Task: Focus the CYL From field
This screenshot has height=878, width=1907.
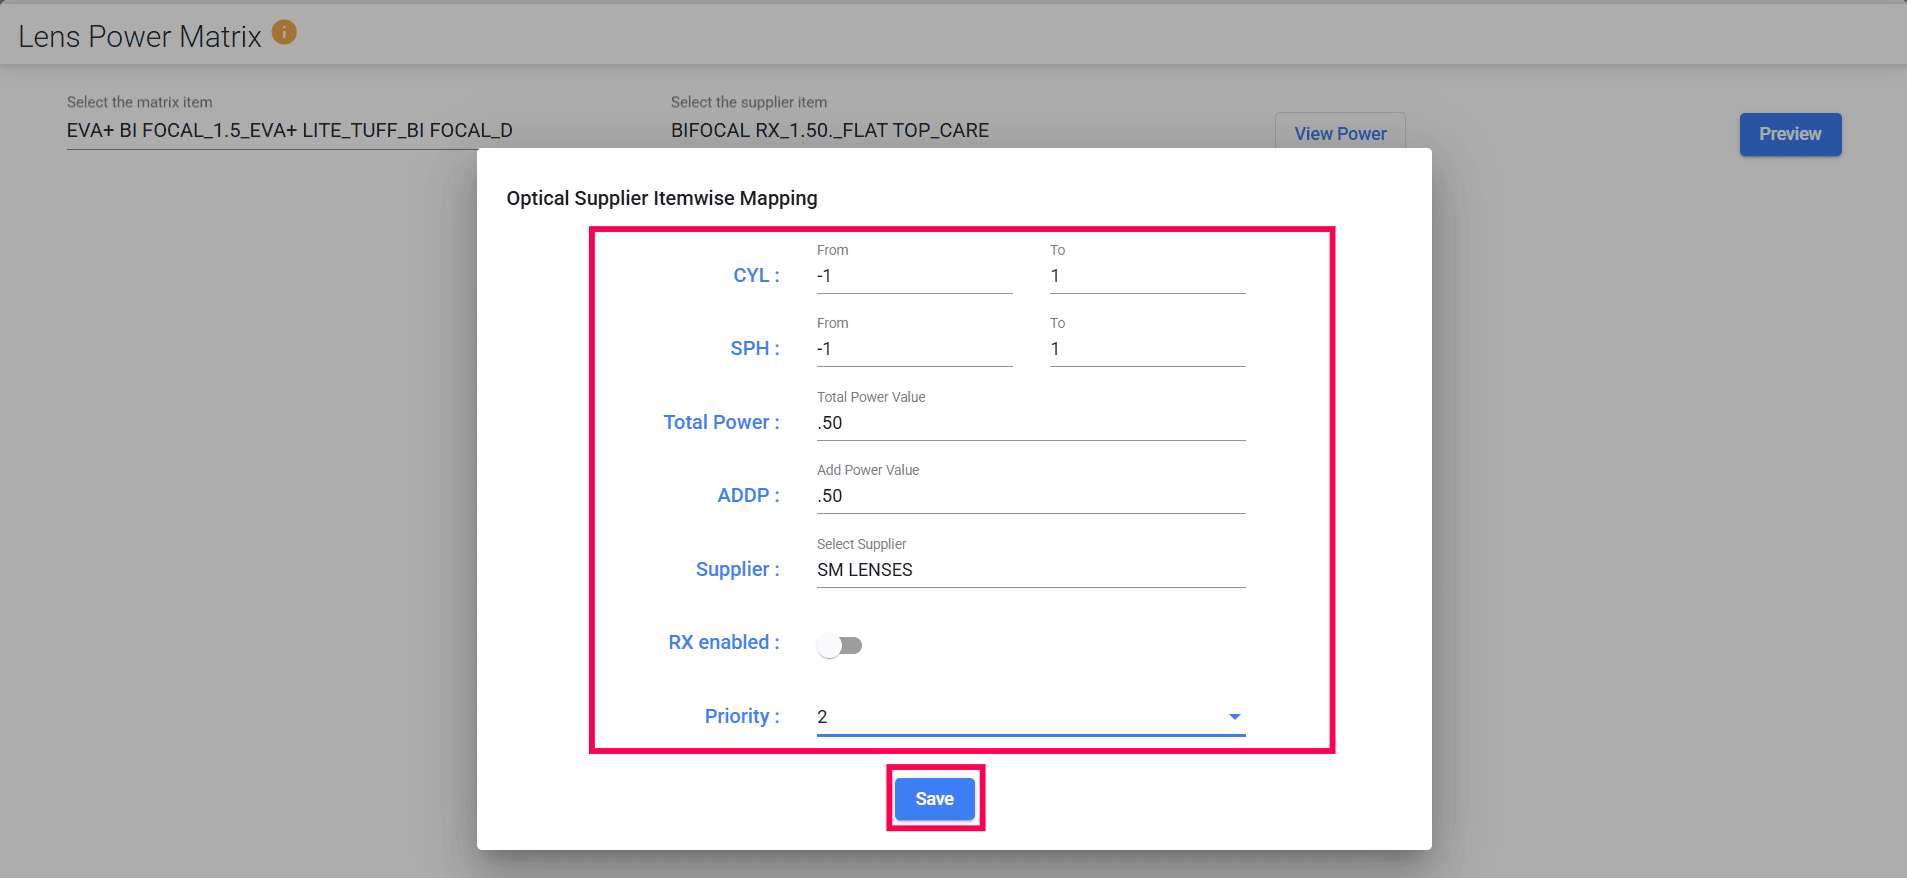Action: click(914, 277)
